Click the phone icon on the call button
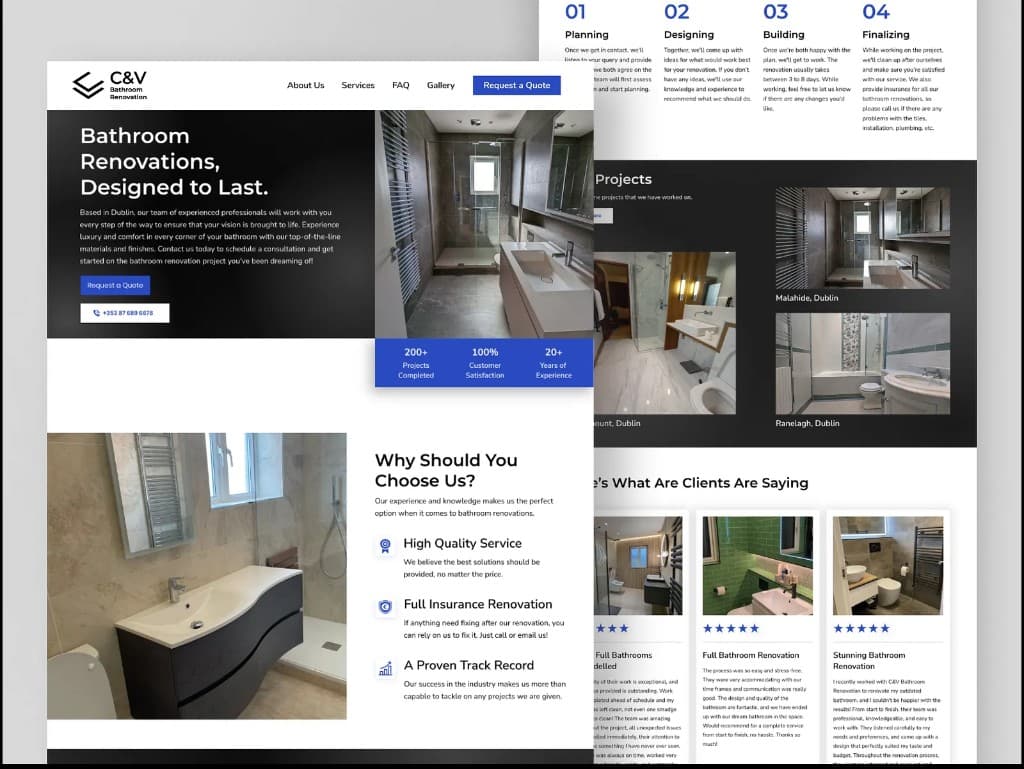The height and width of the screenshot is (769, 1024). (96, 313)
